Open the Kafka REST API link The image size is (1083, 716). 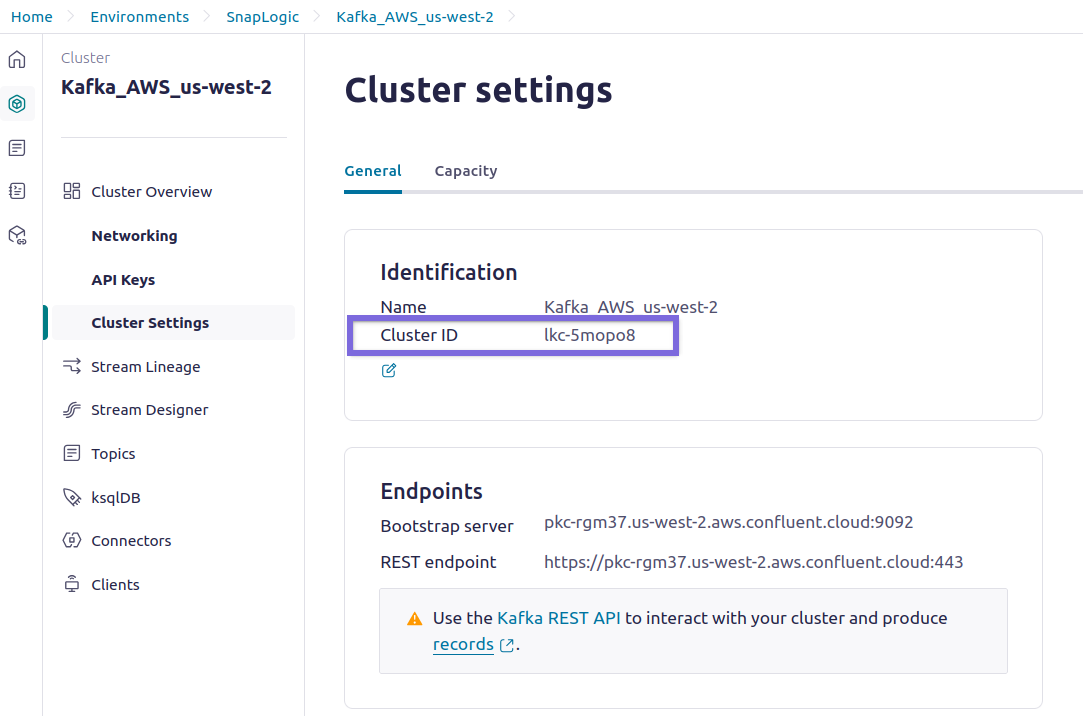click(558, 618)
